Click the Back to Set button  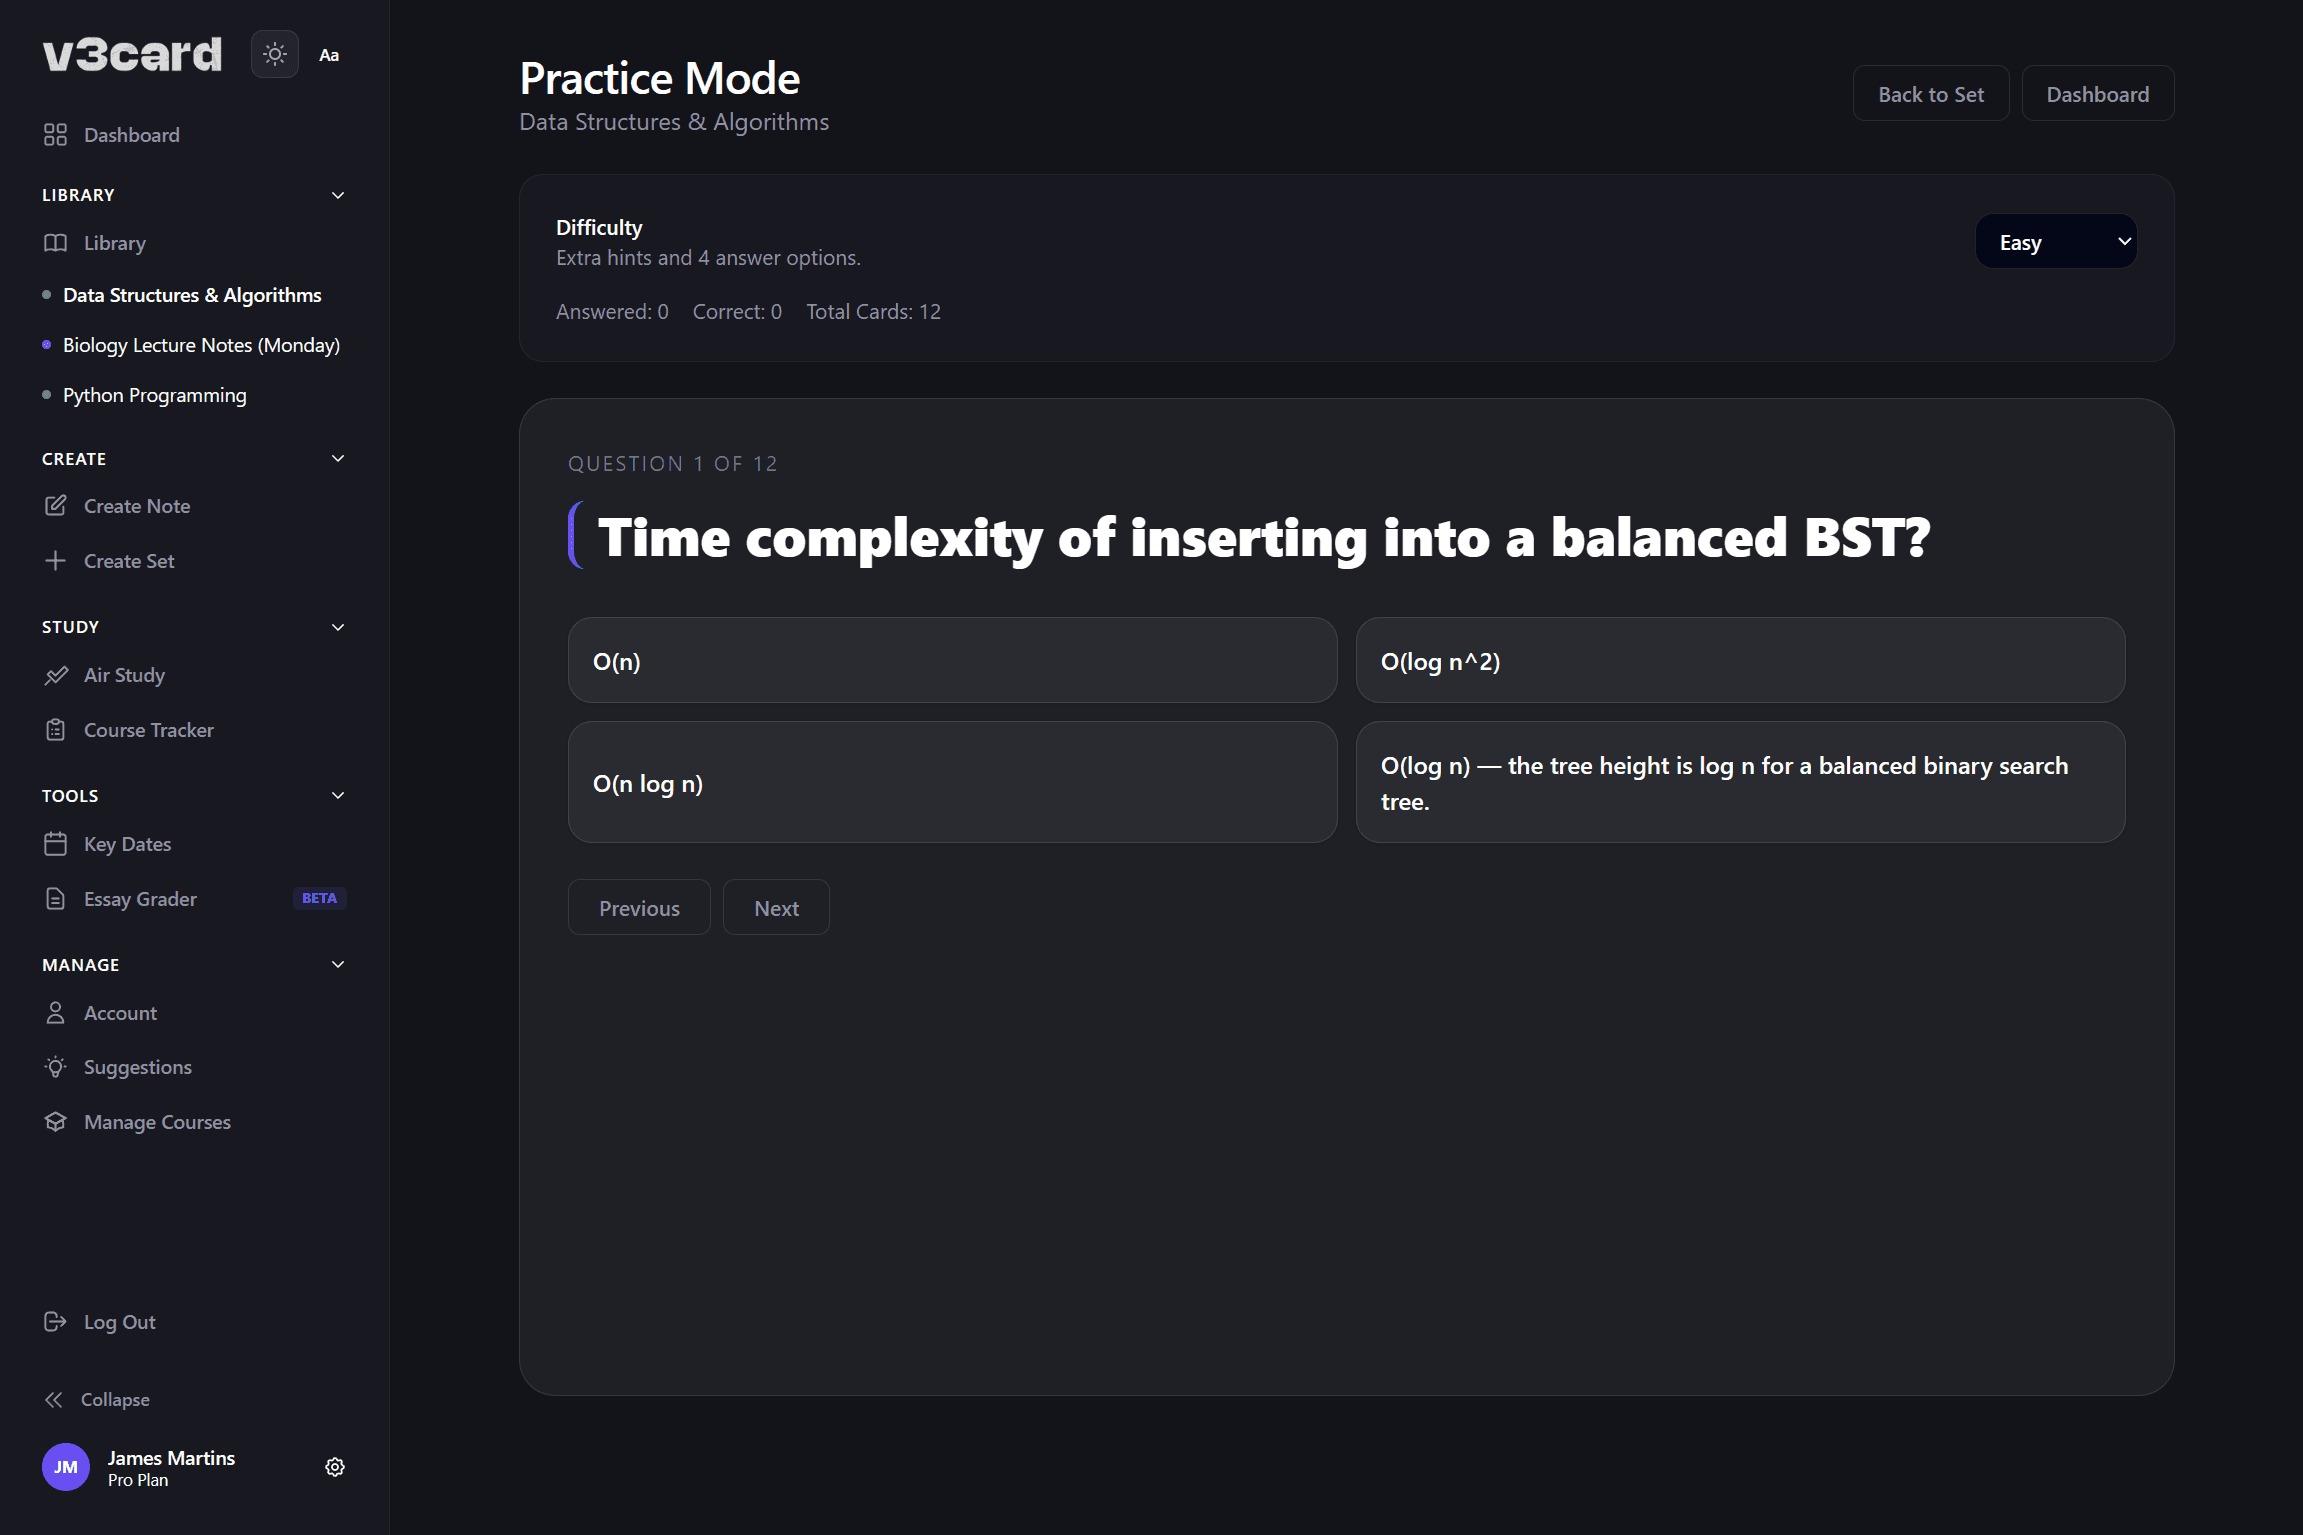point(1930,94)
